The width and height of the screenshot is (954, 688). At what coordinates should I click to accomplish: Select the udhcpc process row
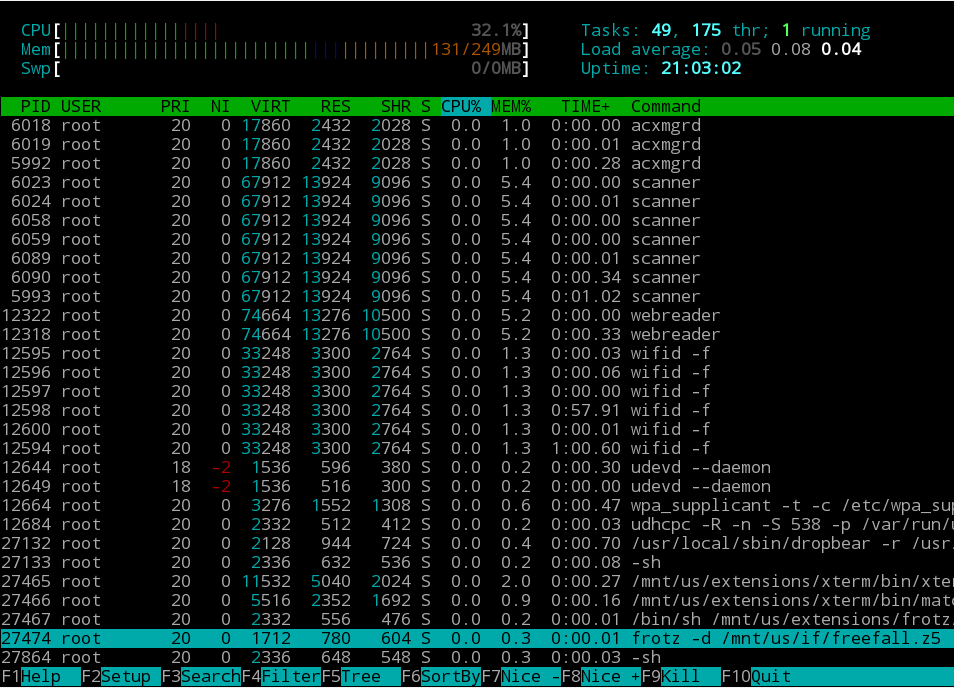coord(477,524)
